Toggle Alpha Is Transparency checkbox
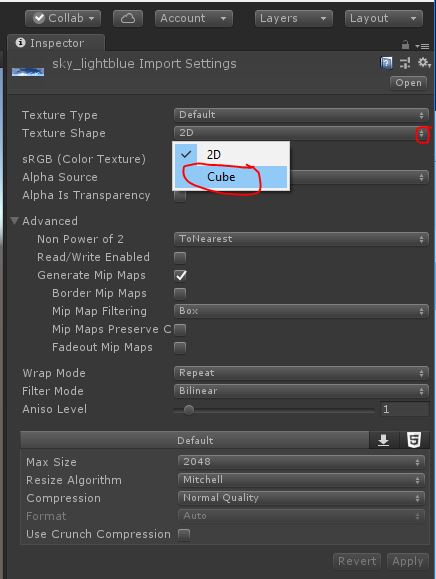This screenshot has width=436, height=579. coord(180,196)
